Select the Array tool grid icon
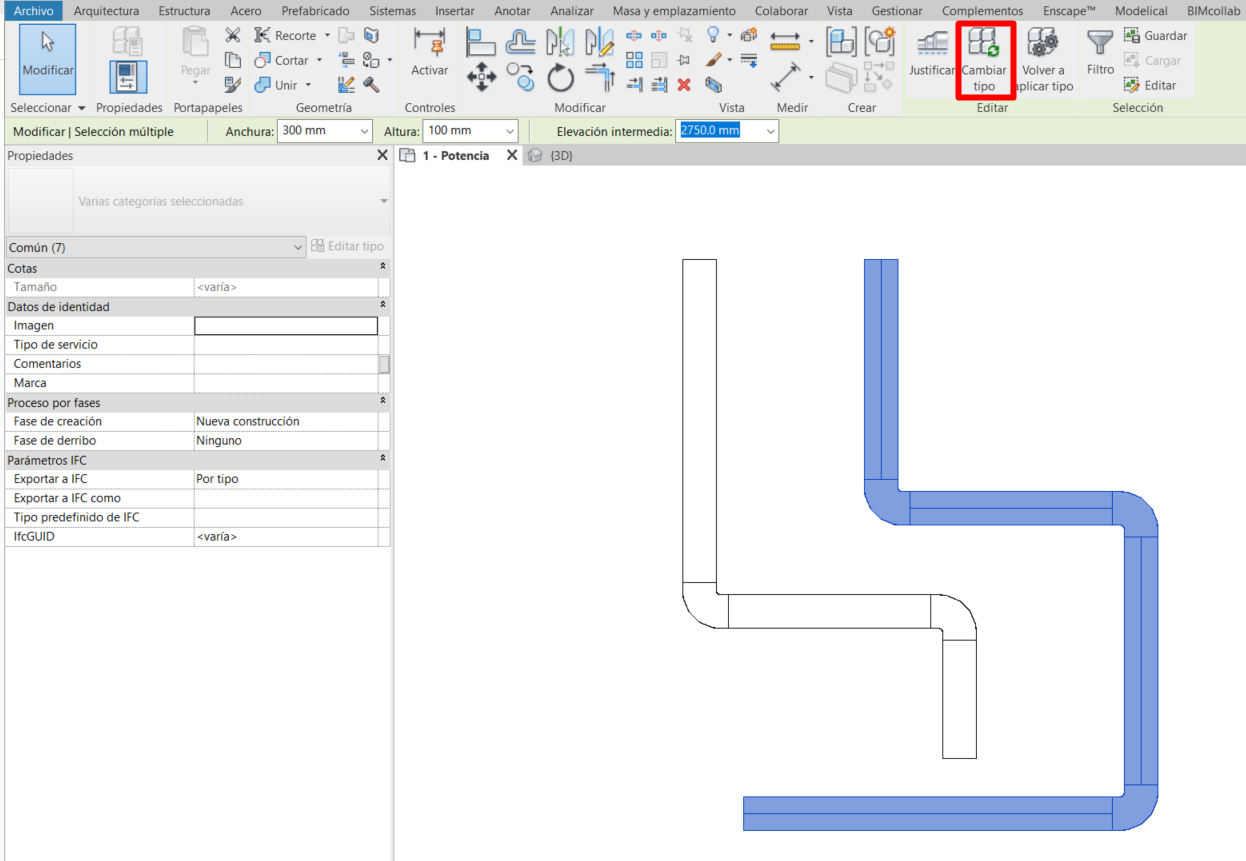Viewport: 1246px width, 861px height. pos(634,60)
